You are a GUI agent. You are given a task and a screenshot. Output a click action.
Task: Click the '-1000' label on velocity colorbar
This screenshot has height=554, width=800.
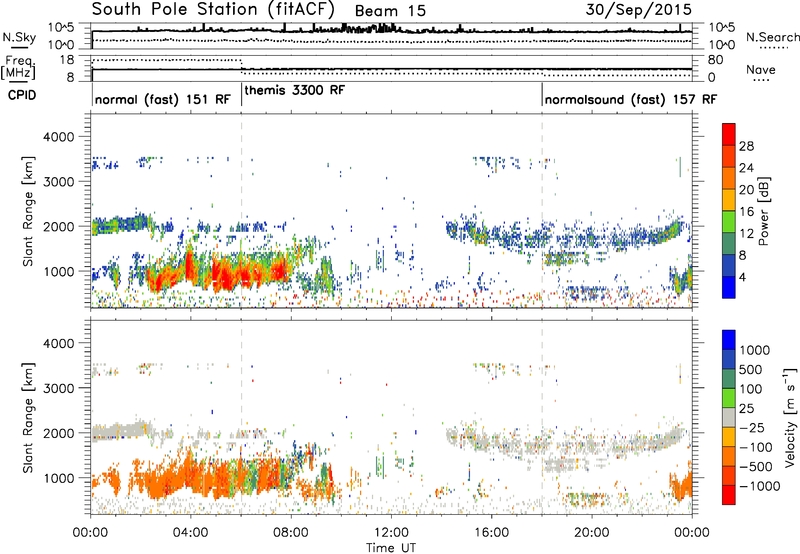click(760, 486)
